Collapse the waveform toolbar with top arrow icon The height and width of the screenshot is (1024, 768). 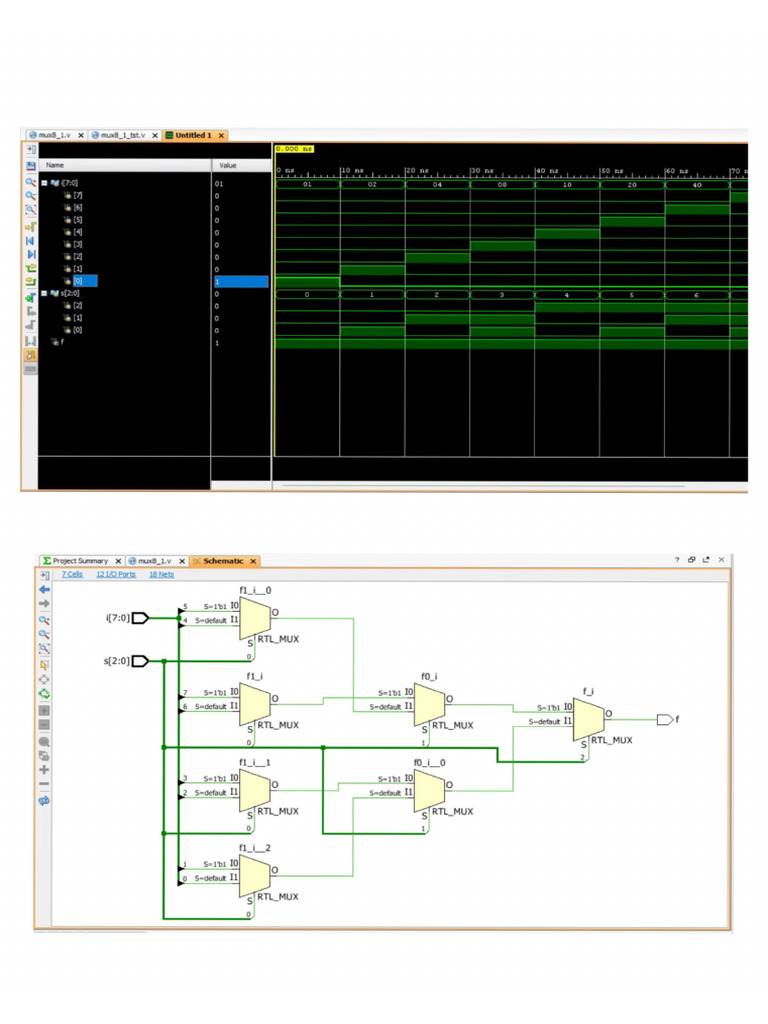tap(31, 150)
